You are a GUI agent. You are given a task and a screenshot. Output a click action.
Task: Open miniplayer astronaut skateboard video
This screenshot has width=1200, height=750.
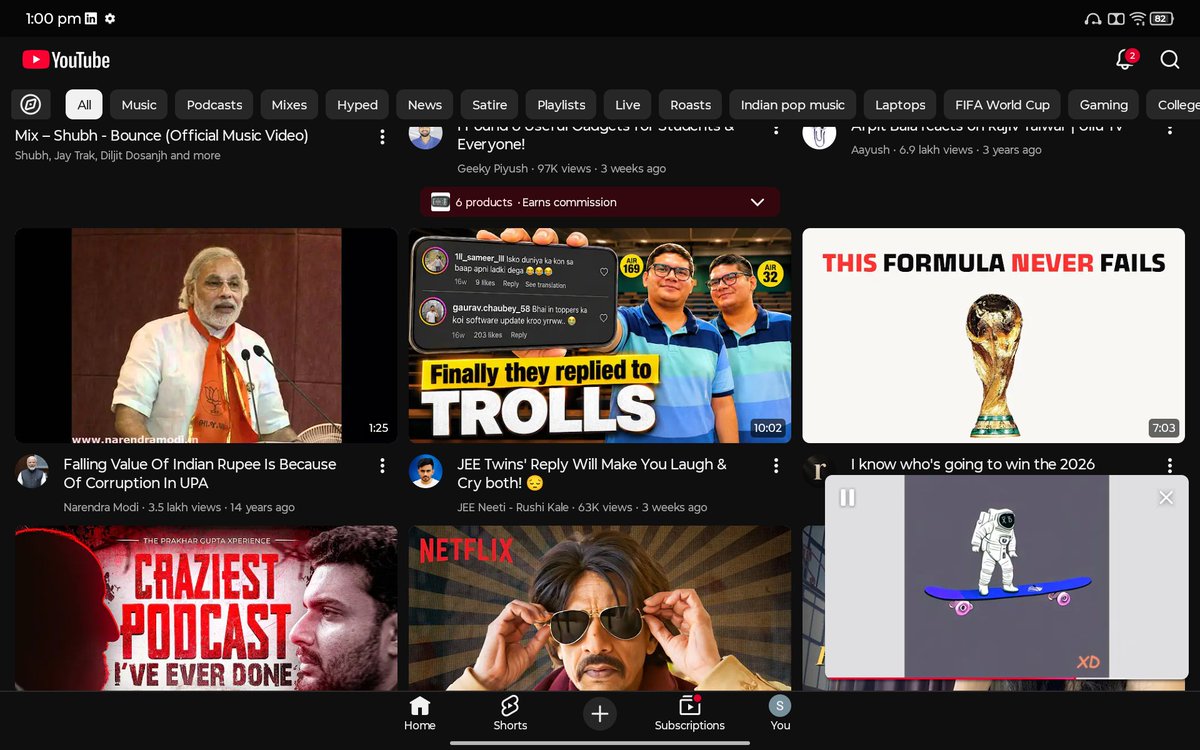coord(1006,577)
